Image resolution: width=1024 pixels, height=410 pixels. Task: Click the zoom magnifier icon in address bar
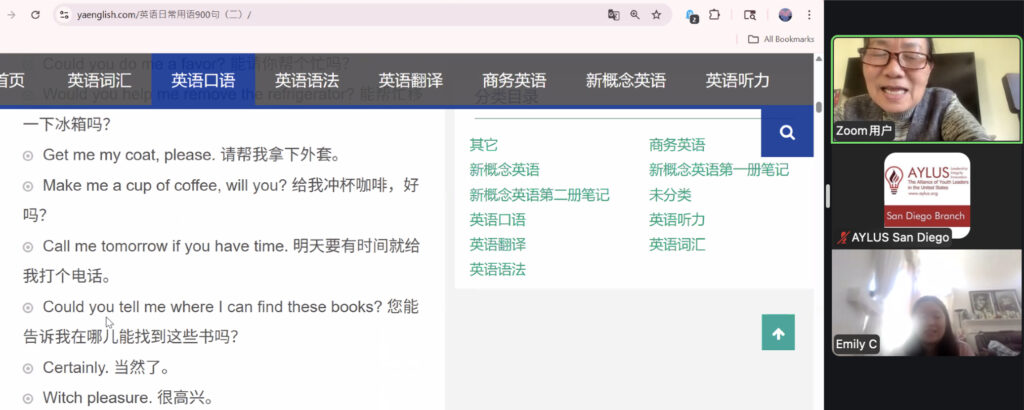coord(634,15)
